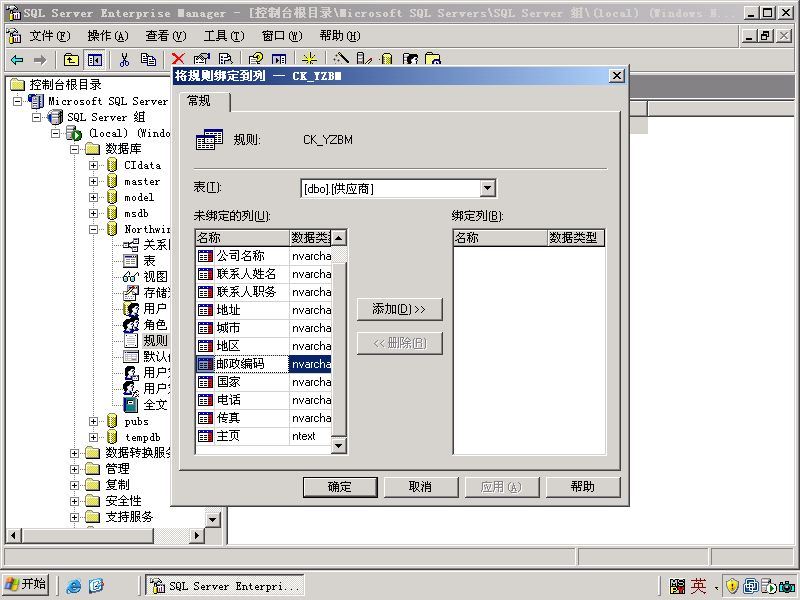Click the Back arrow toolbar icon
The width and height of the screenshot is (800, 600).
17,60
